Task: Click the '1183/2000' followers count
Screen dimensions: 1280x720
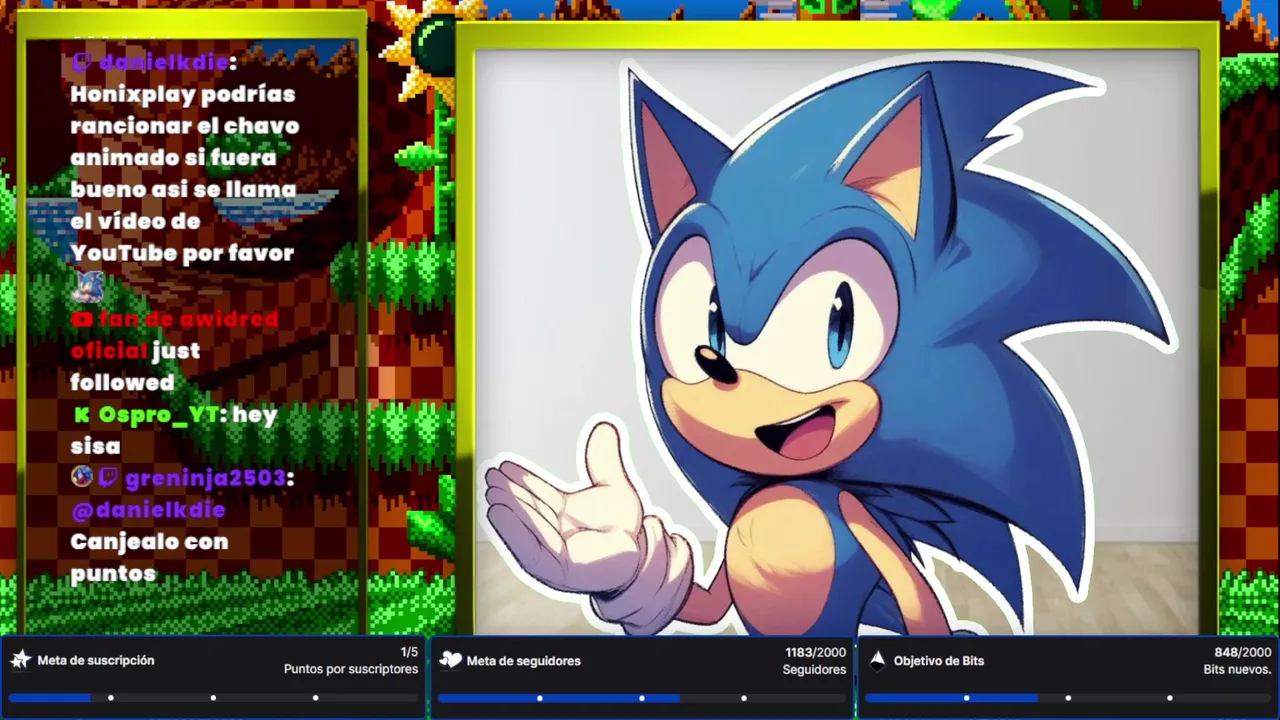Action: tap(815, 652)
